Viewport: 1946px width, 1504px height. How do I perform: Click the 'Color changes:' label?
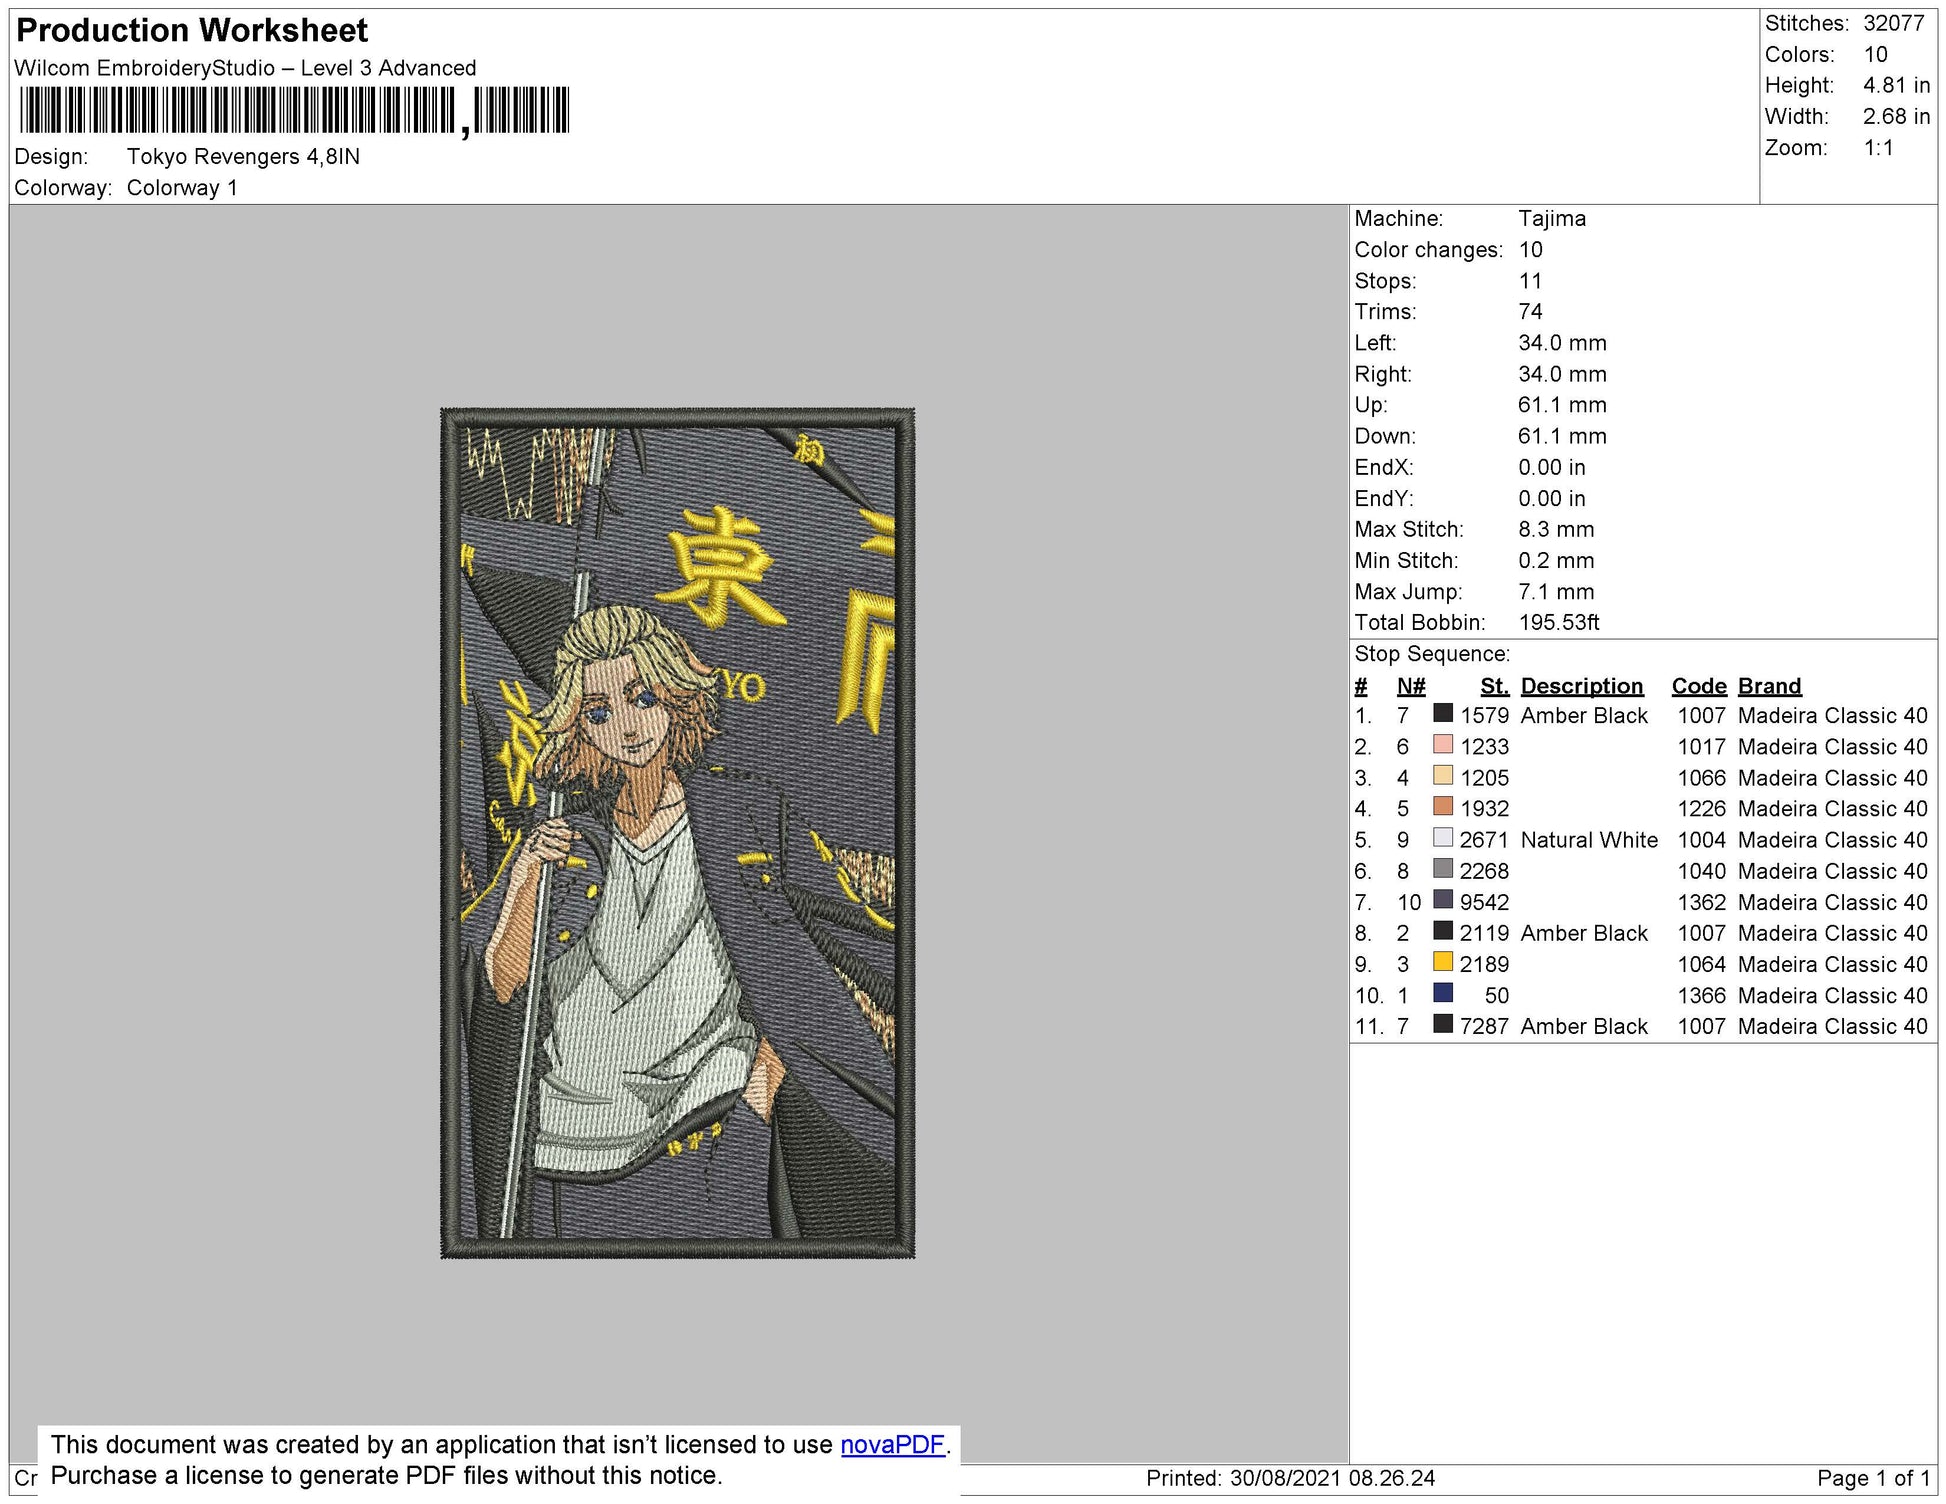click(1428, 249)
